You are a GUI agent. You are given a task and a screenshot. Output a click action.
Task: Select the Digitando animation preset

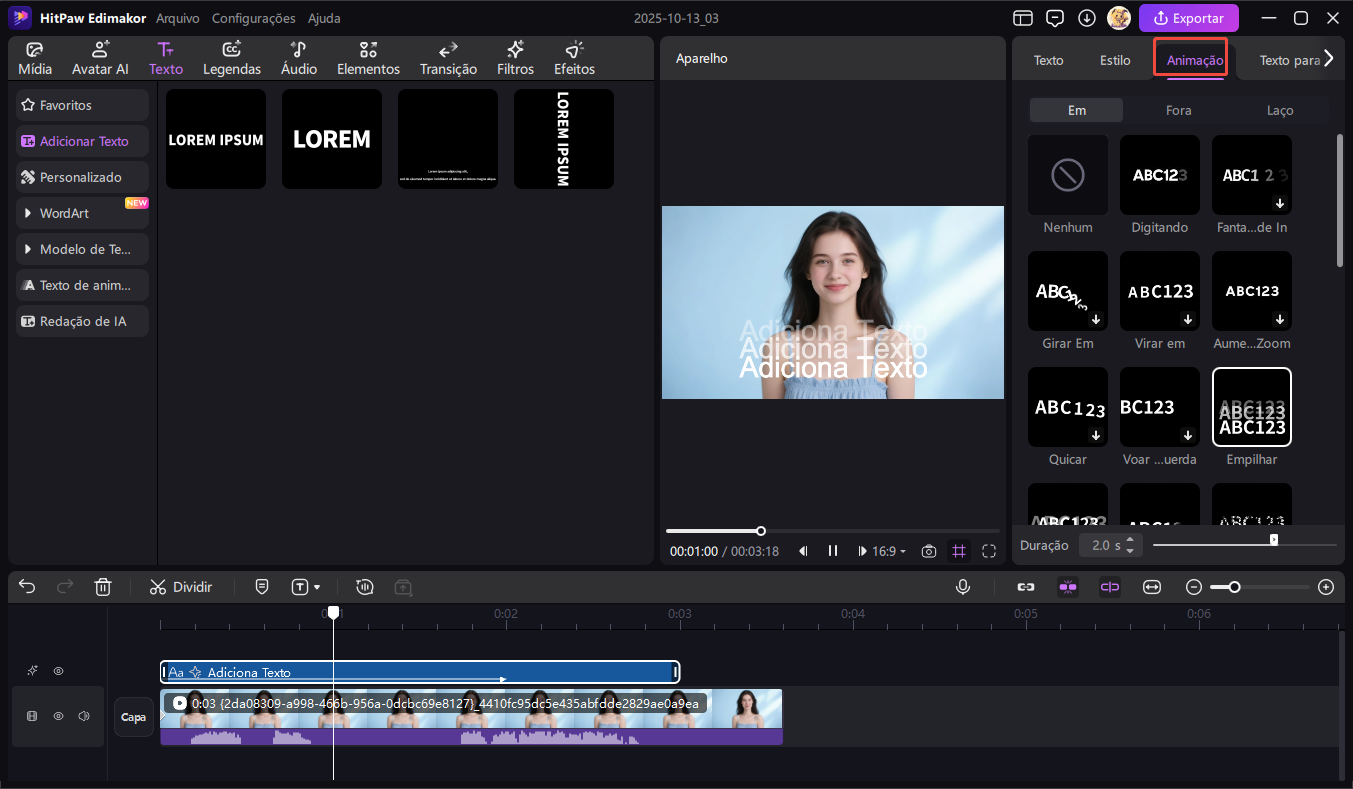pyautogui.click(x=1160, y=175)
